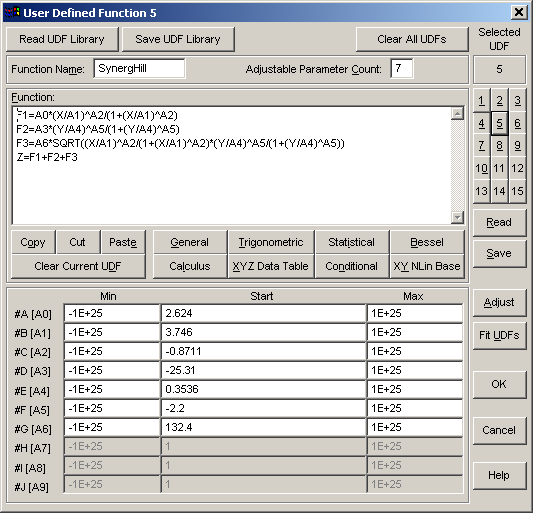Open the General functions list

pos(190,242)
